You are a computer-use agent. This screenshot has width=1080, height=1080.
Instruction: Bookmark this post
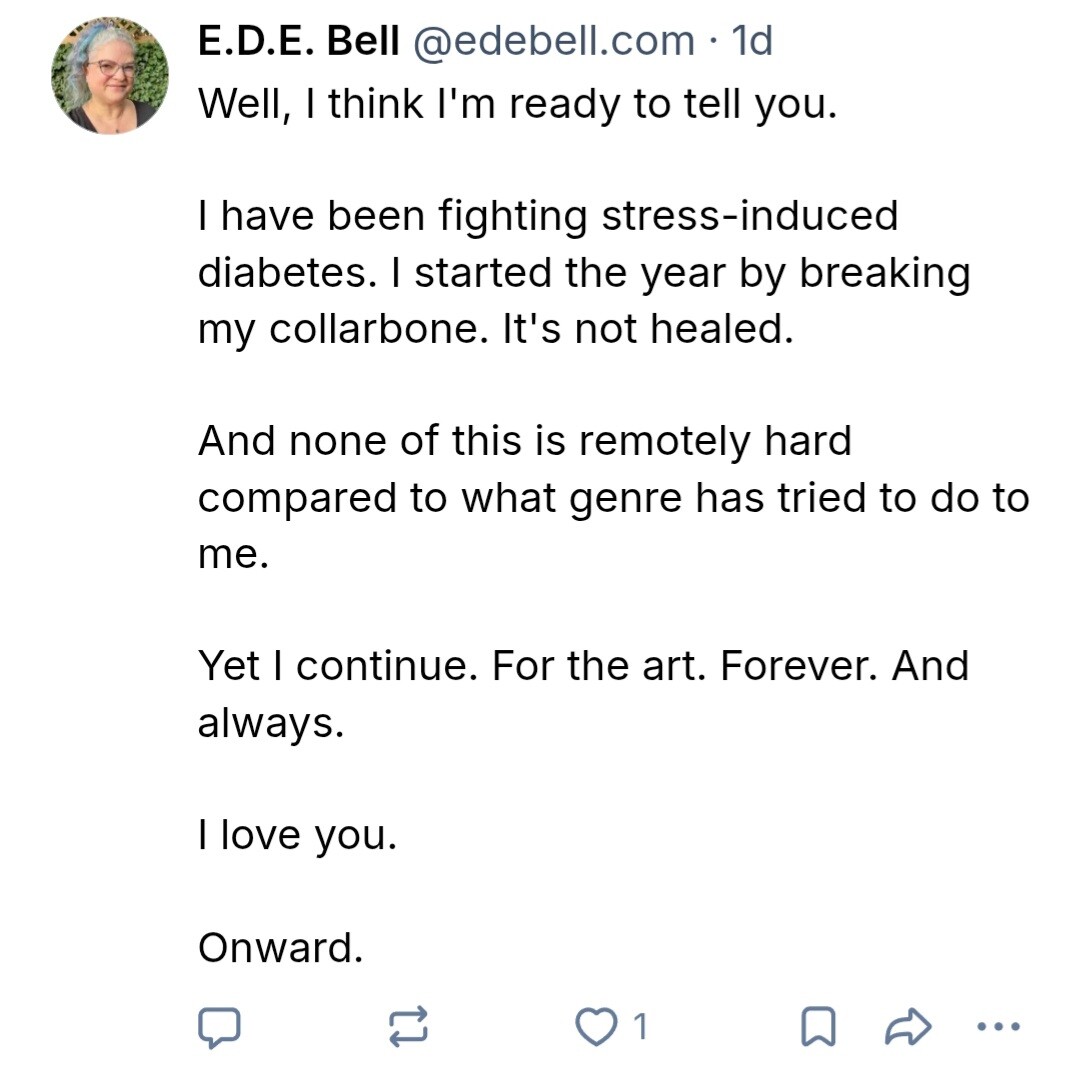[818, 1026]
